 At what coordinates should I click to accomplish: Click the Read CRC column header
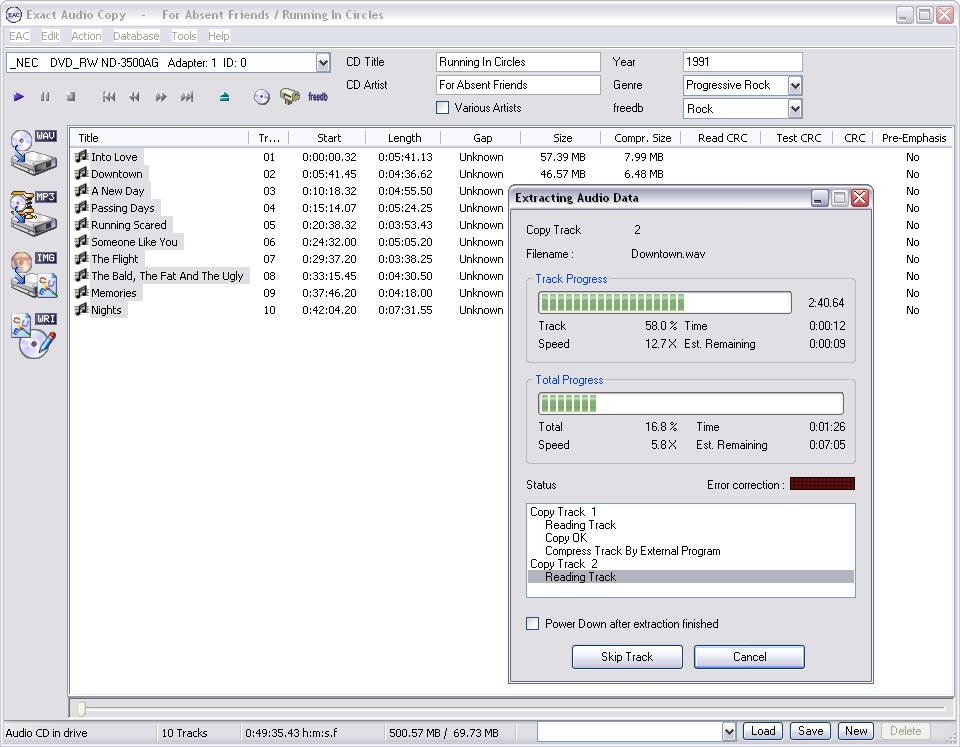[x=722, y=138]
